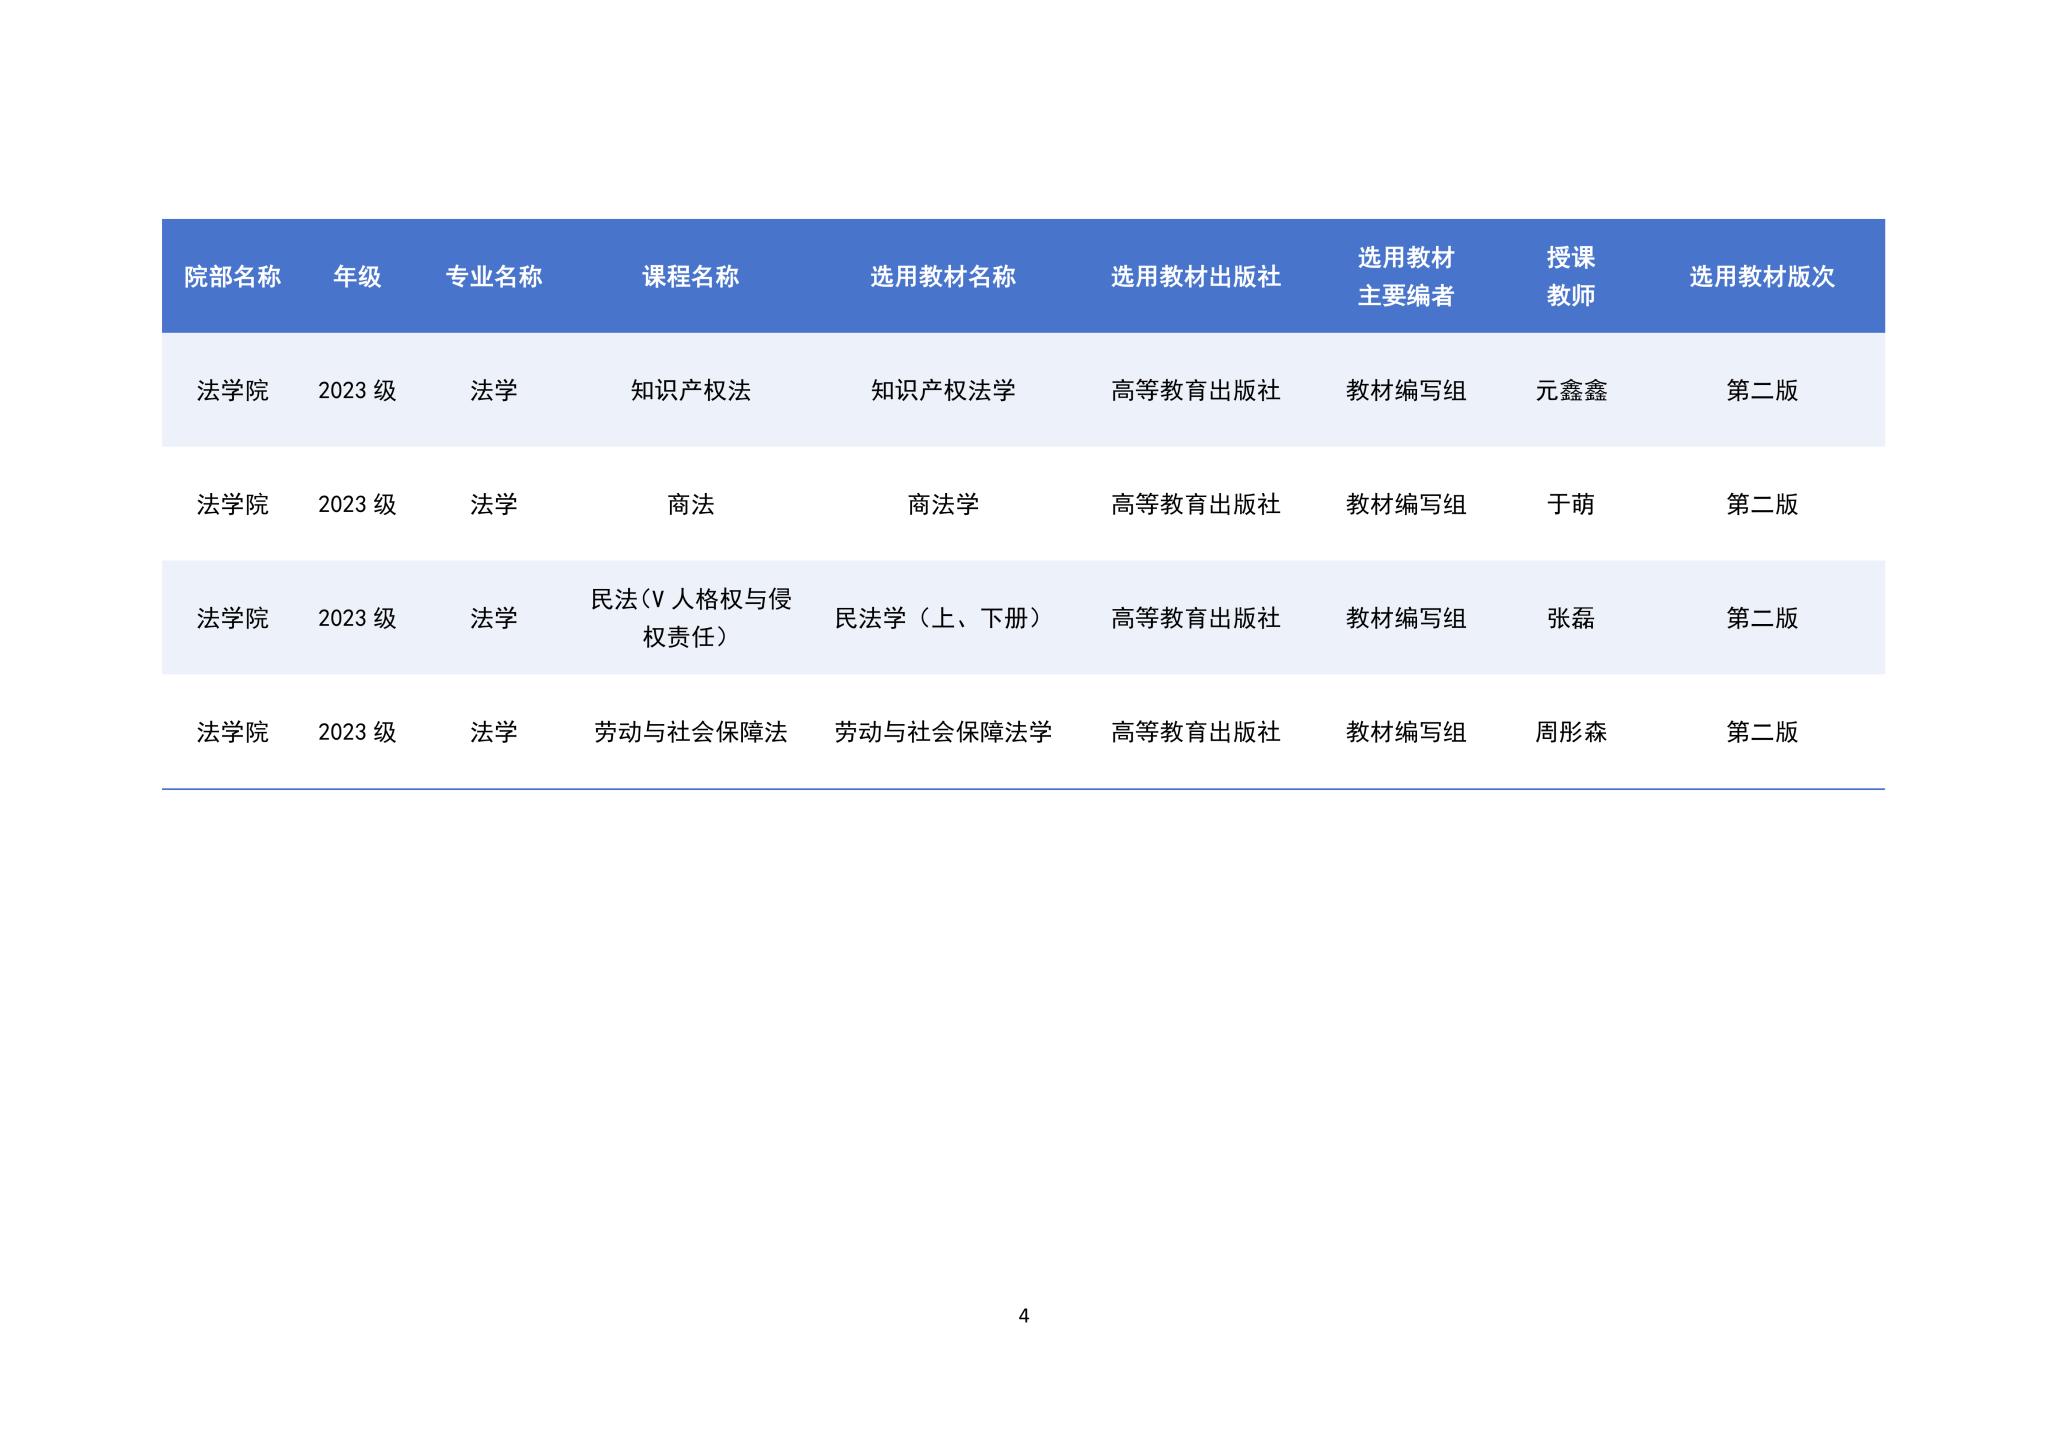The height and width of the screenshot is (1448, 2048).
Task: Click 教材编写组 in 于萌 row
Action: coord(1405,505)
